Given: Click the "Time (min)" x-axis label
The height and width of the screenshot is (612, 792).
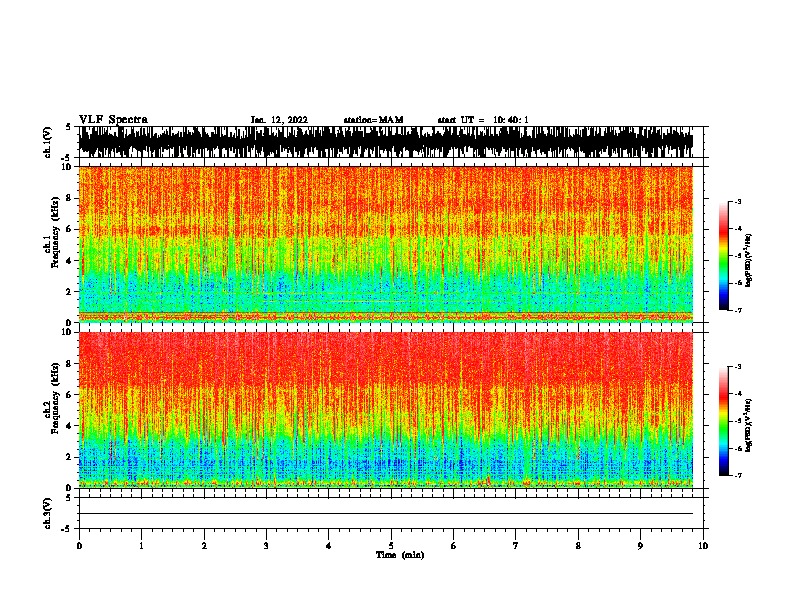Looking at the screenshot, I should pos(400,555).
